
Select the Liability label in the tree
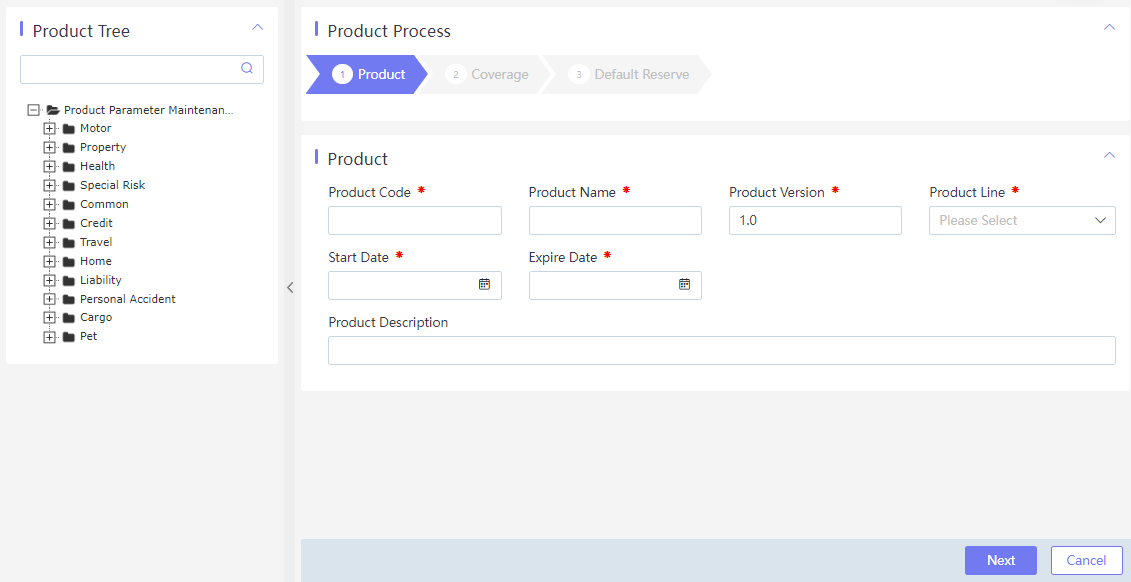point(101,280)
